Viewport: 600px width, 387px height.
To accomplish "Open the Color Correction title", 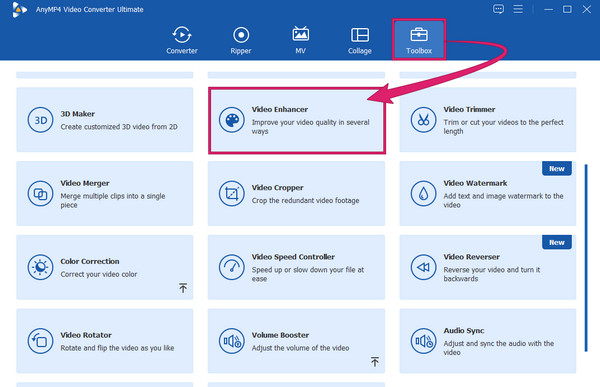I will pos(90,261).
